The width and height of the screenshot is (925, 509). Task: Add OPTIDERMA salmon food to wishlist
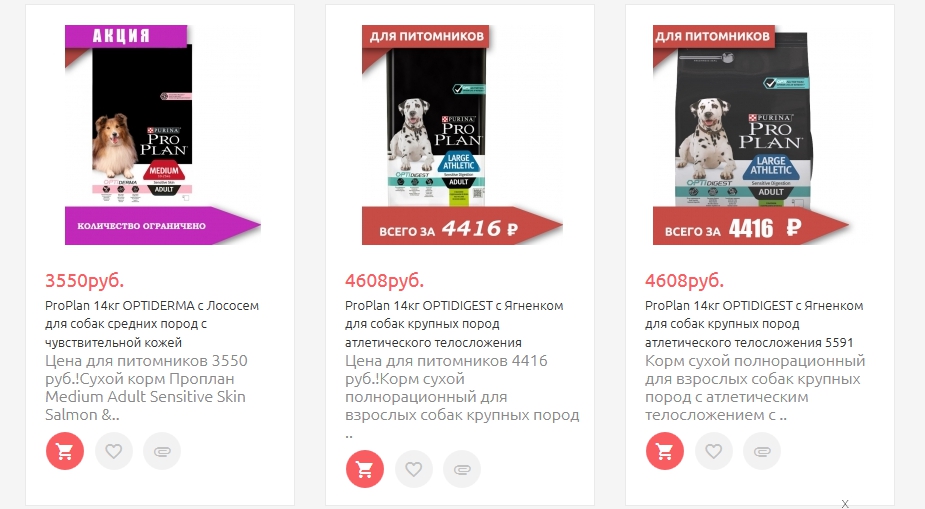114,451
